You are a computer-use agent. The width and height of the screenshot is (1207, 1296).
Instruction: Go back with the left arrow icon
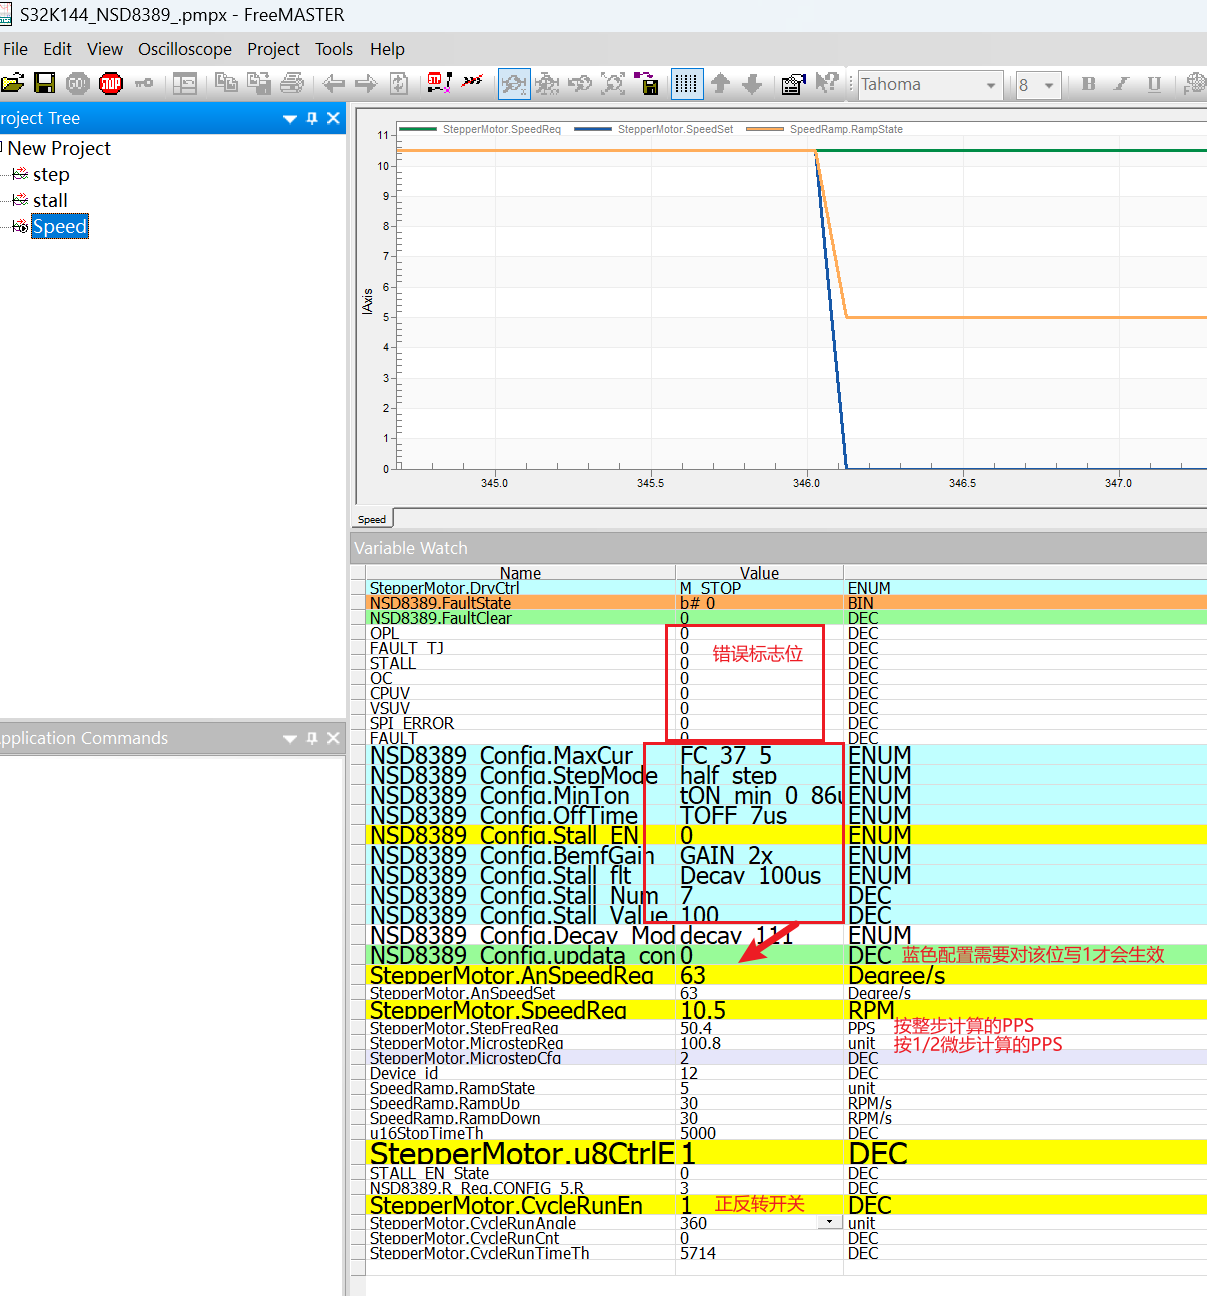(334, 84)
